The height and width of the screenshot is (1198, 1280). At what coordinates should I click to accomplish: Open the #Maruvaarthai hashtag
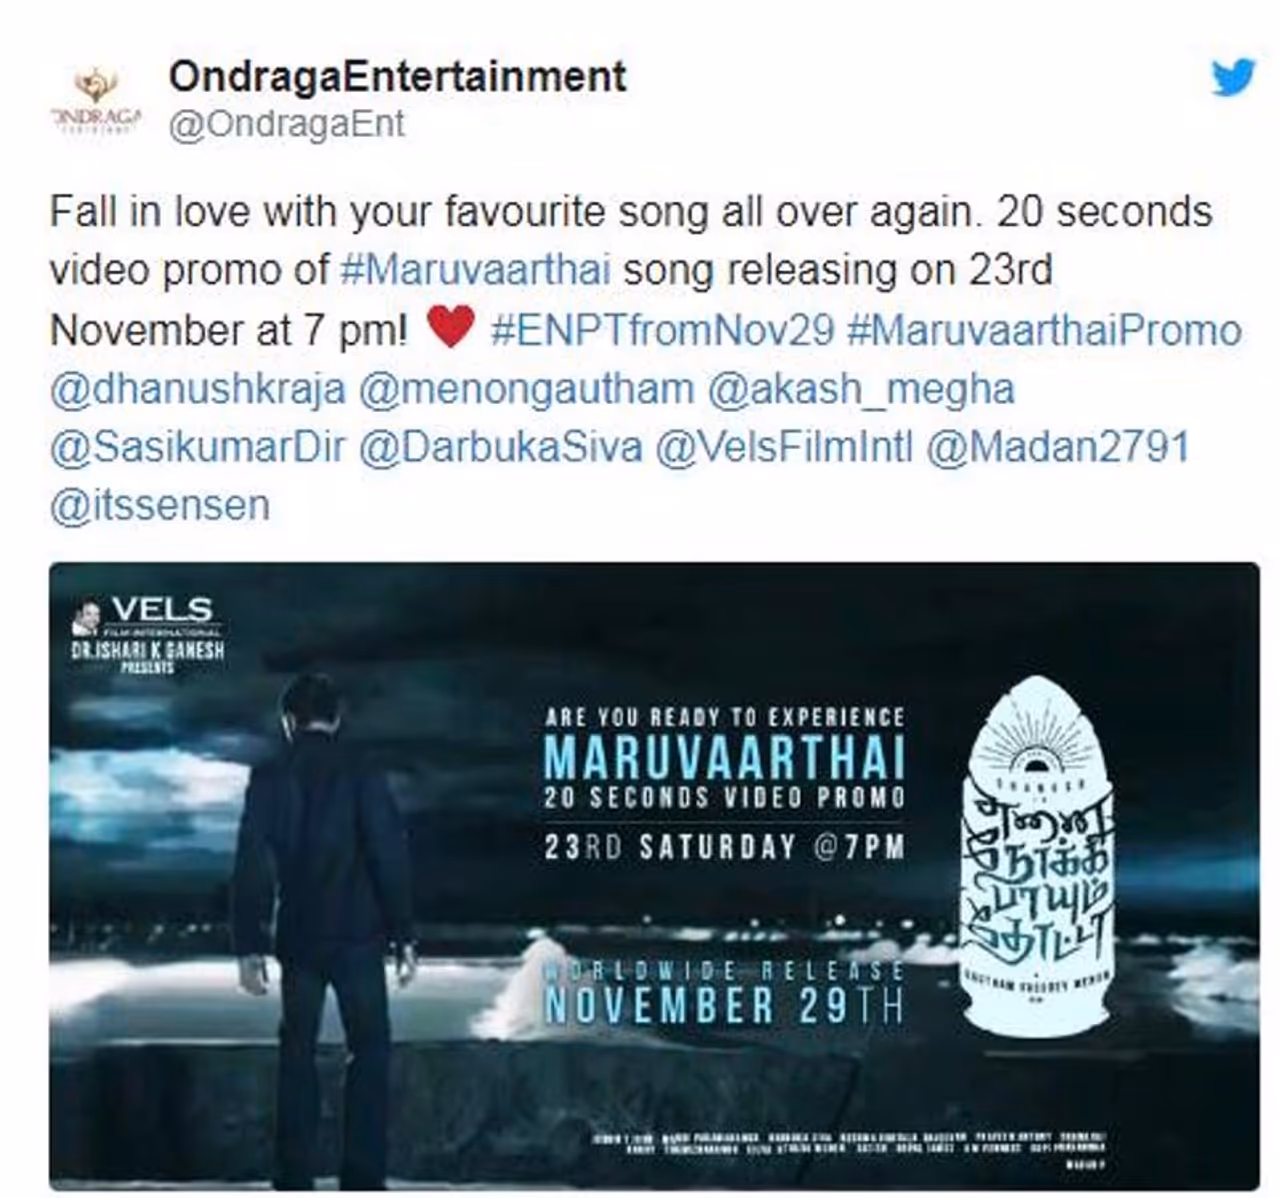tap(475, 270)
